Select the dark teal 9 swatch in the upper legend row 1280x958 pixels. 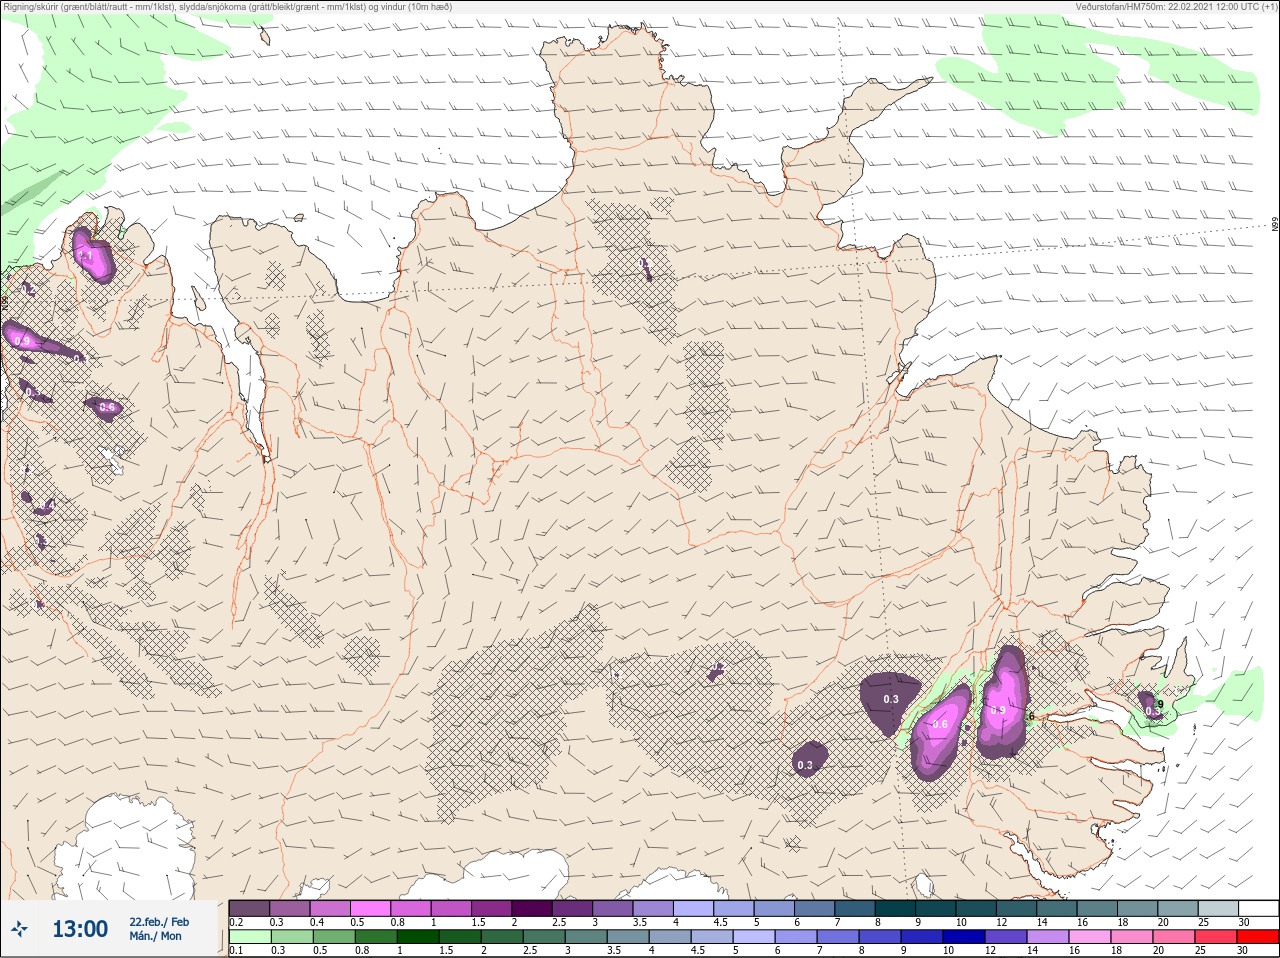pyautogui.click(x=936, y=908)
